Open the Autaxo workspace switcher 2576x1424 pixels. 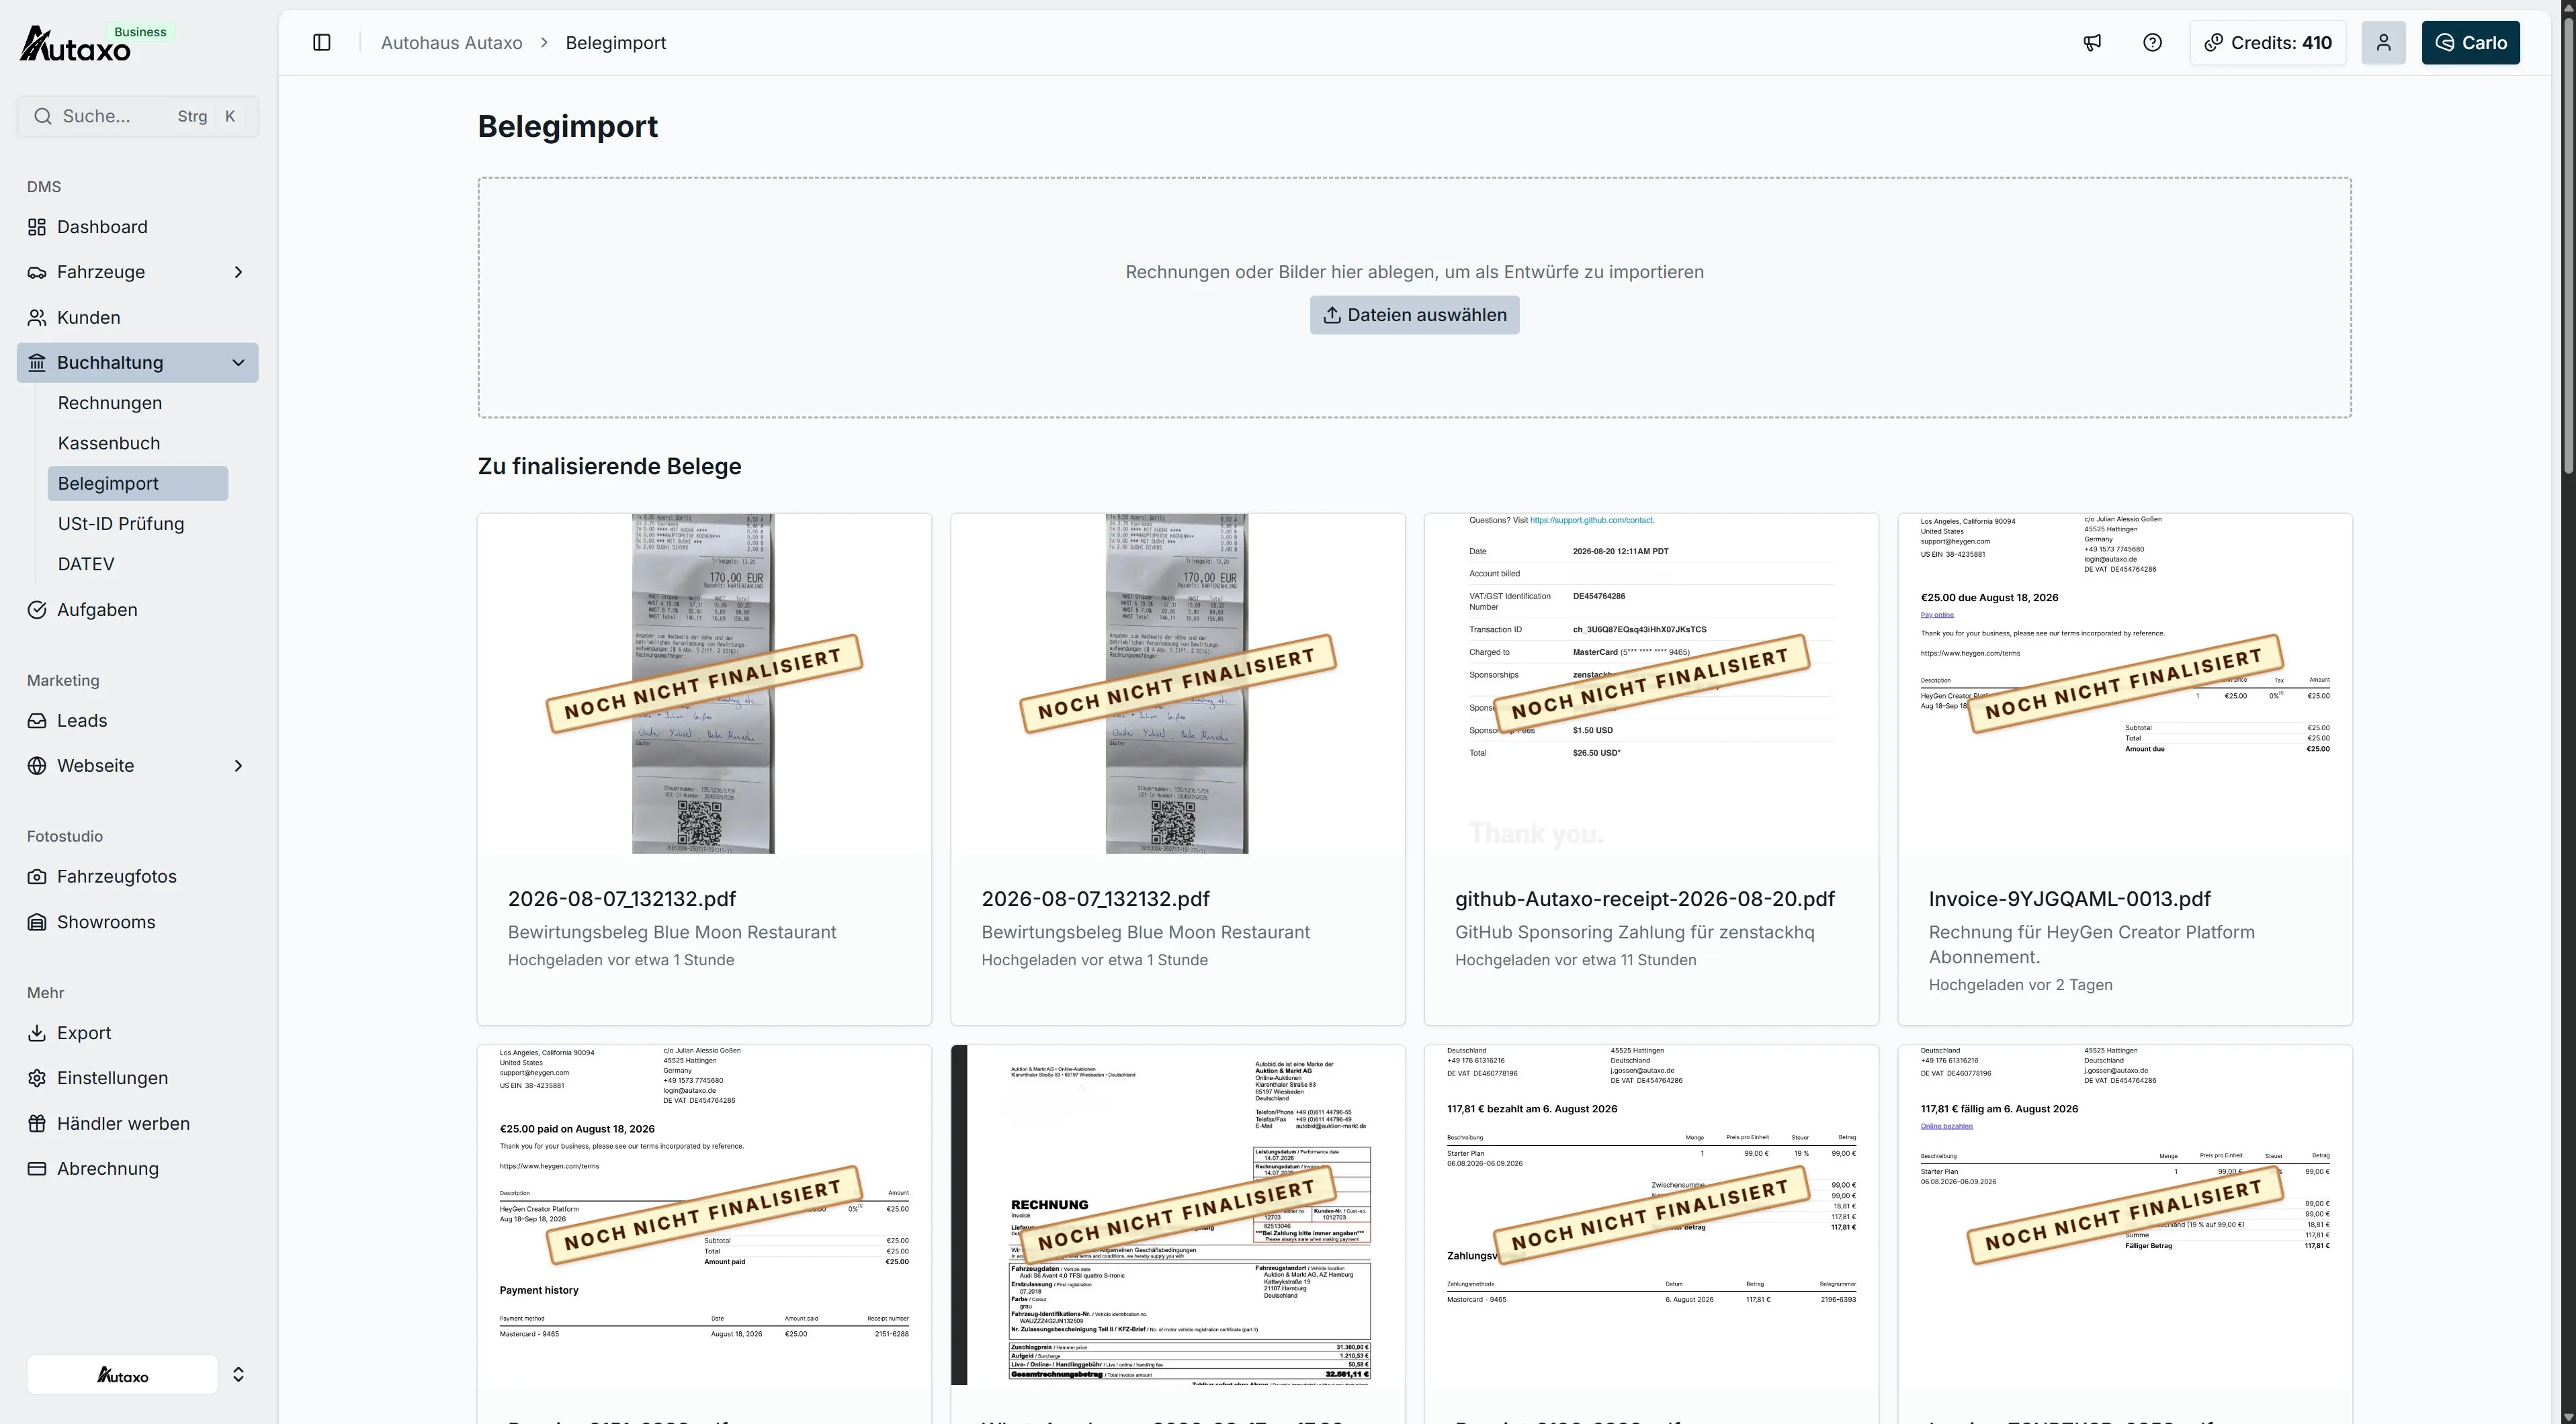(x=138, y=1375)
